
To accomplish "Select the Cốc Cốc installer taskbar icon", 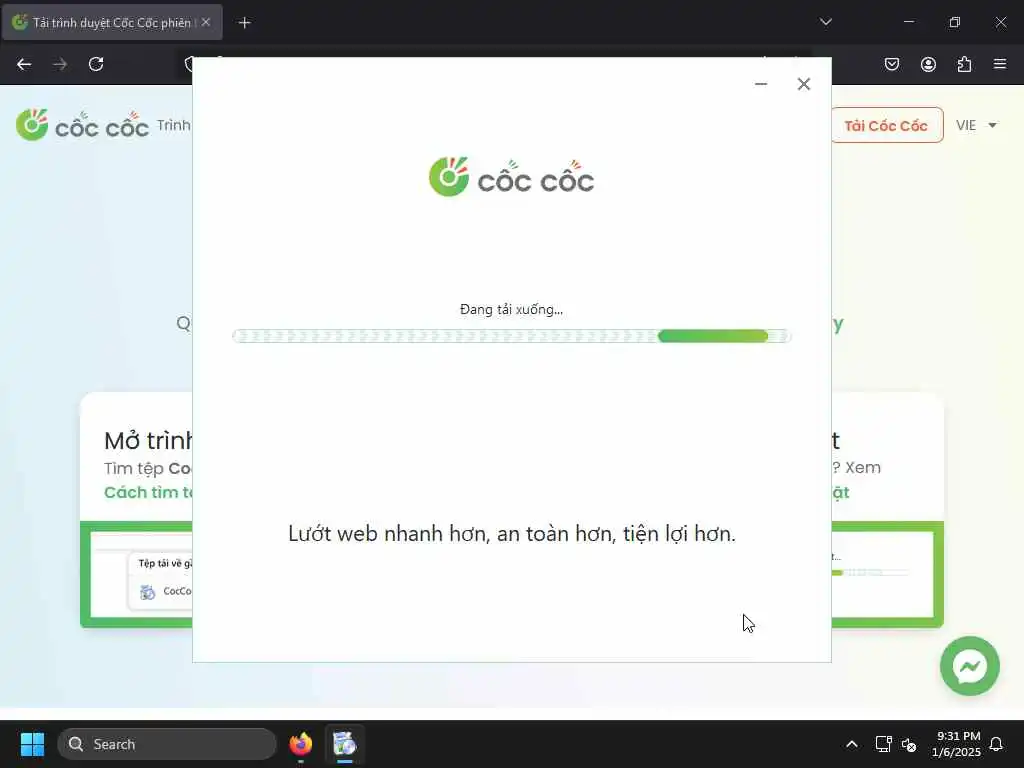I will [344, 744].
